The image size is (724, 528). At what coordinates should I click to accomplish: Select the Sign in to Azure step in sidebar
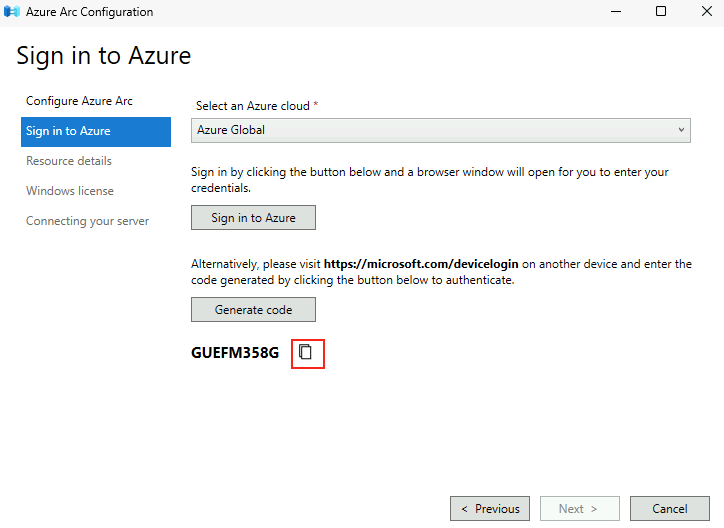[x=96, y=132]
